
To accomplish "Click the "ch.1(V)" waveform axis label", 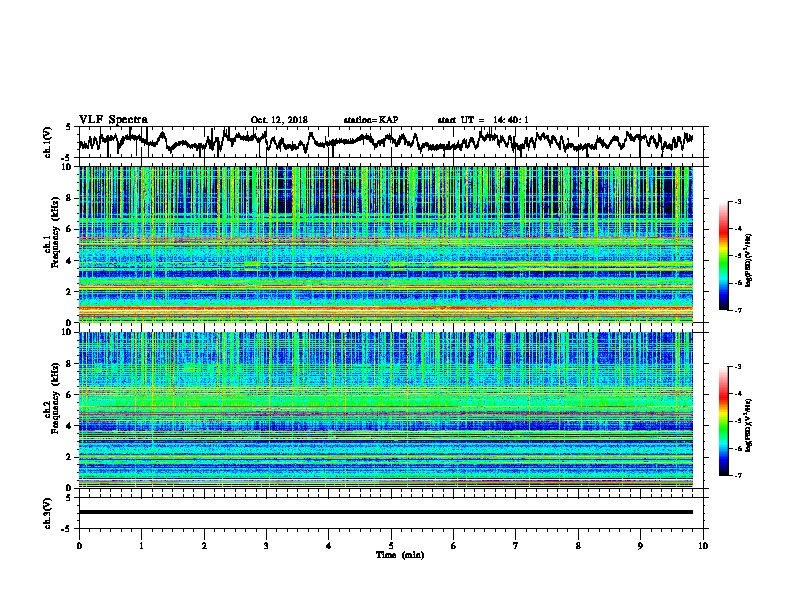I will pyautogui.click(x=48, y=142).
